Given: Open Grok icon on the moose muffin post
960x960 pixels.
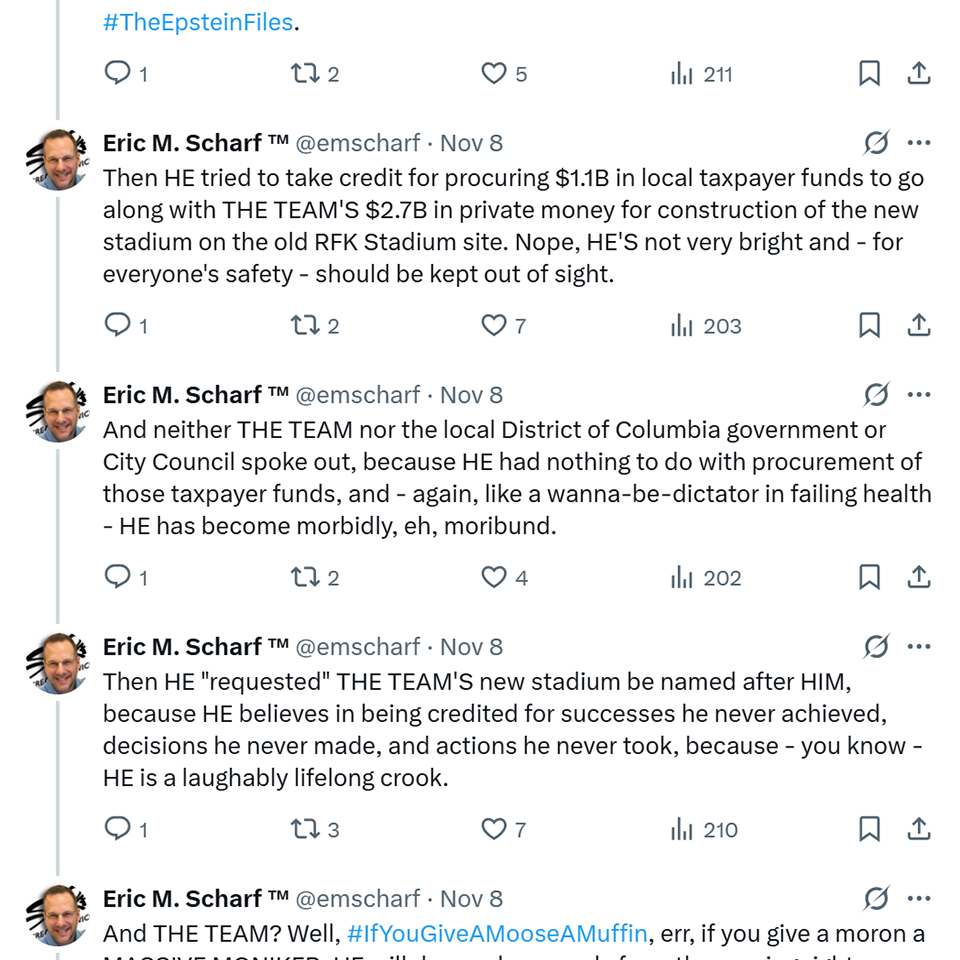Looking at the screenshot, I should (x=876, y=899).
